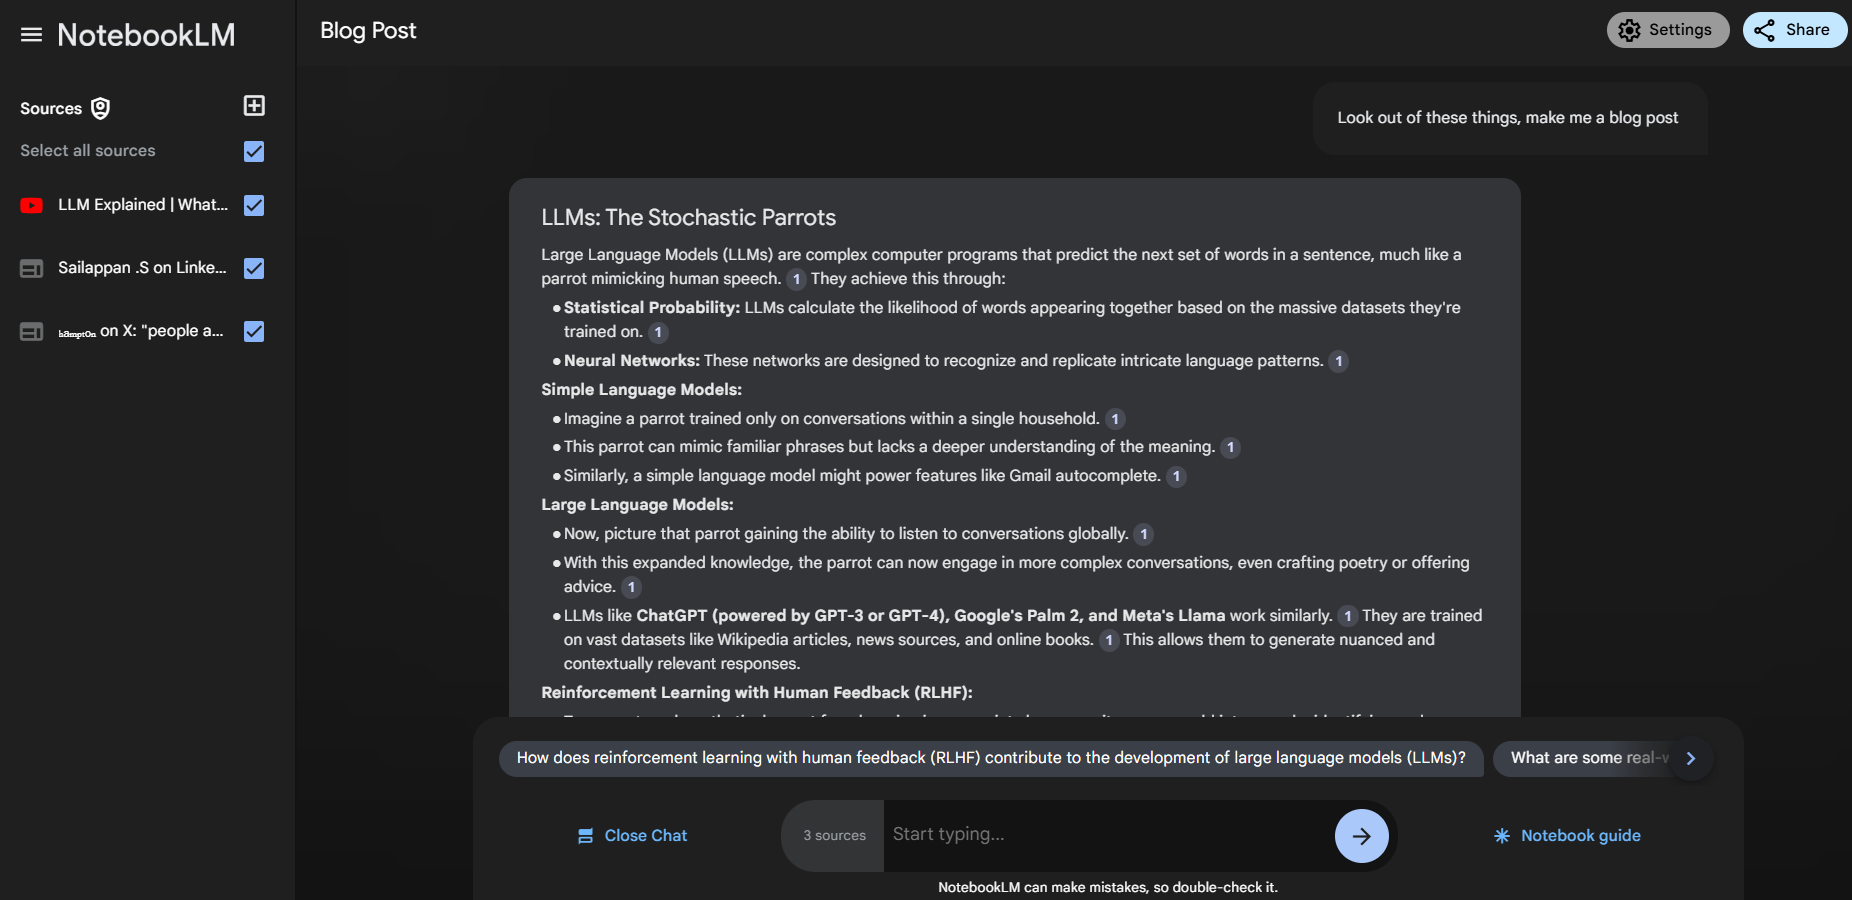Toggle the Select all sources checkbox
The height and width of the screenshot is (900, 1852).
(x=254, y=151)
